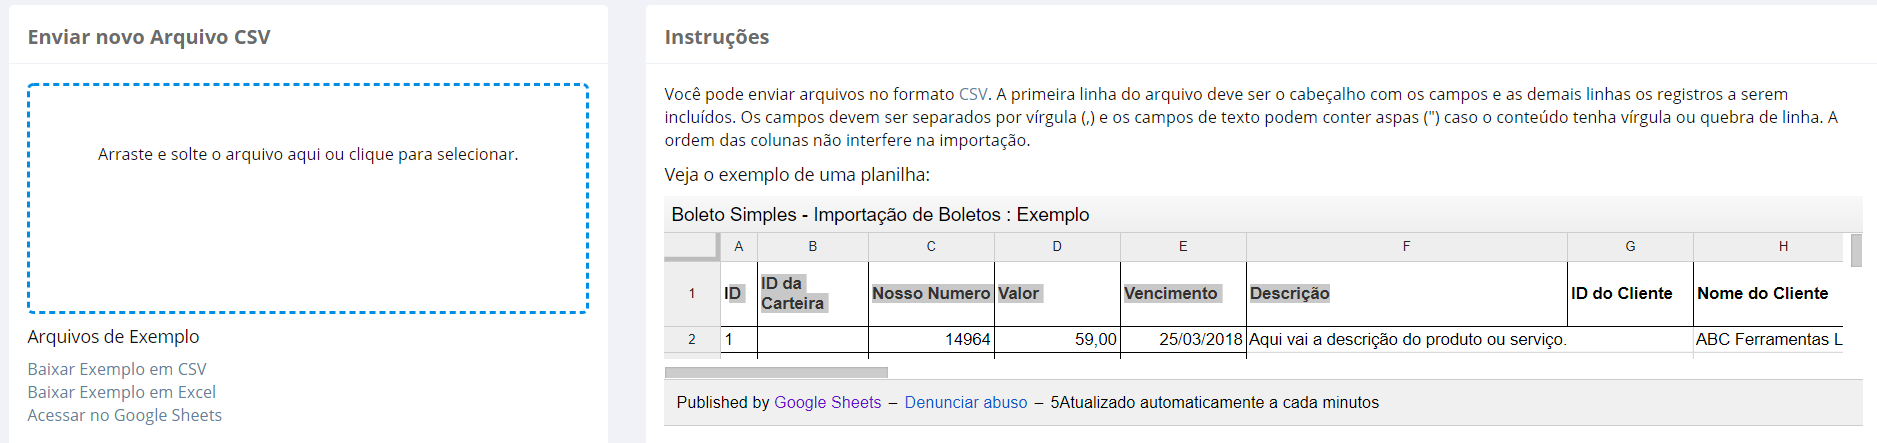1877x443 pixels.
Task: Select spreadsheet column B header
Action: tap(813, 246)
